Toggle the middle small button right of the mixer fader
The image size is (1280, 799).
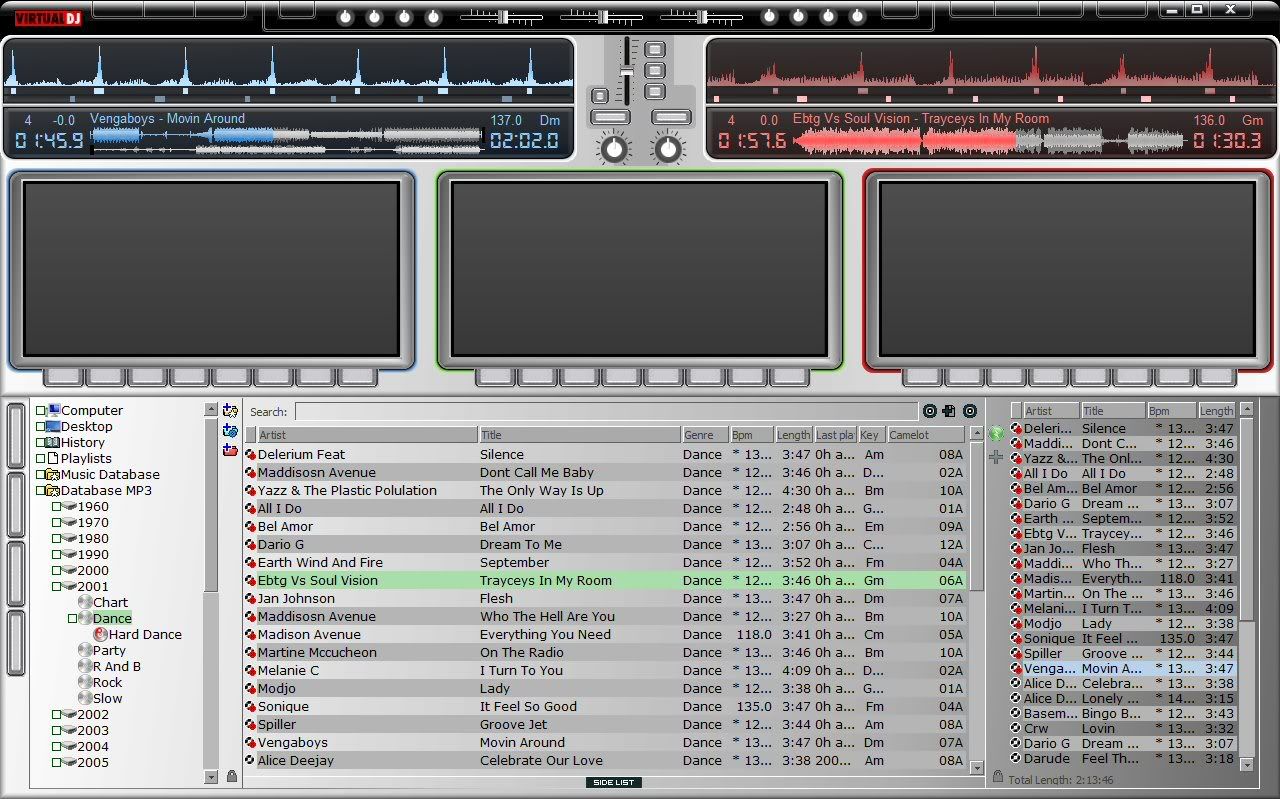pyautogui.click(x=655, y=70)
